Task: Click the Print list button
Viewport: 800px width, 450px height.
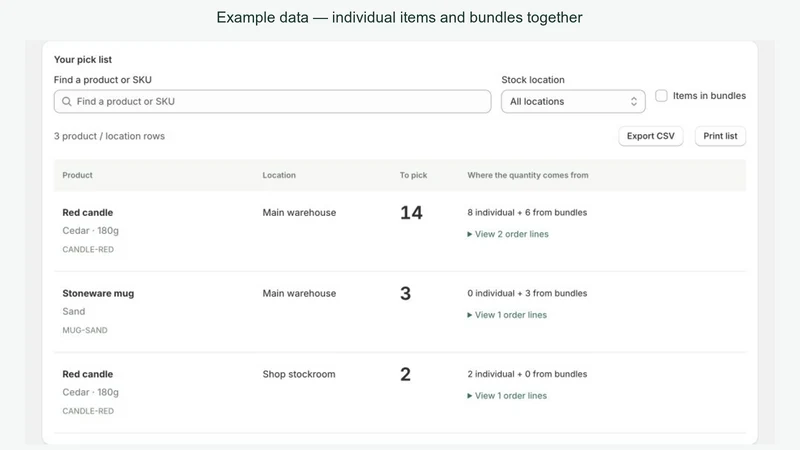Action: [x=720, y=136]
